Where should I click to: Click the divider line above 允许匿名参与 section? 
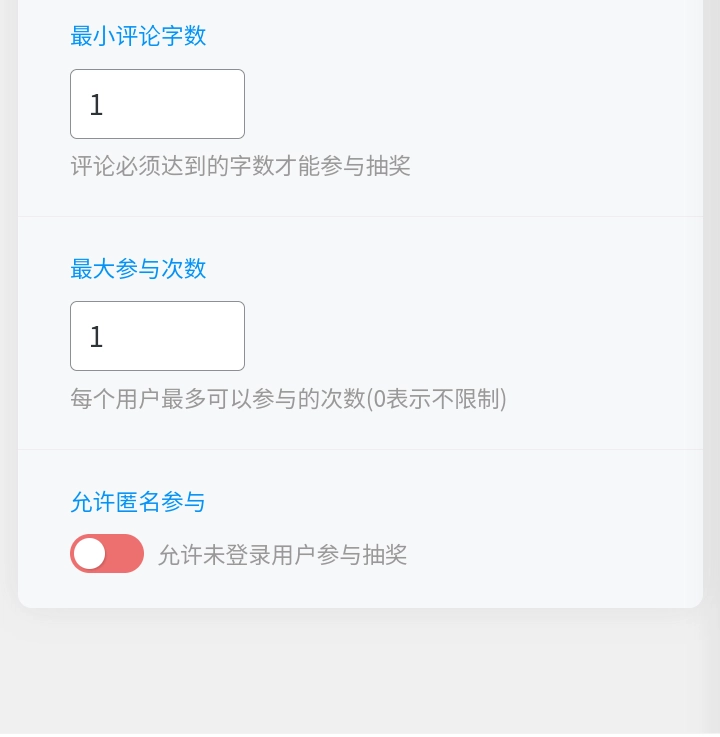pyautogui.click(x=360, y=449)
